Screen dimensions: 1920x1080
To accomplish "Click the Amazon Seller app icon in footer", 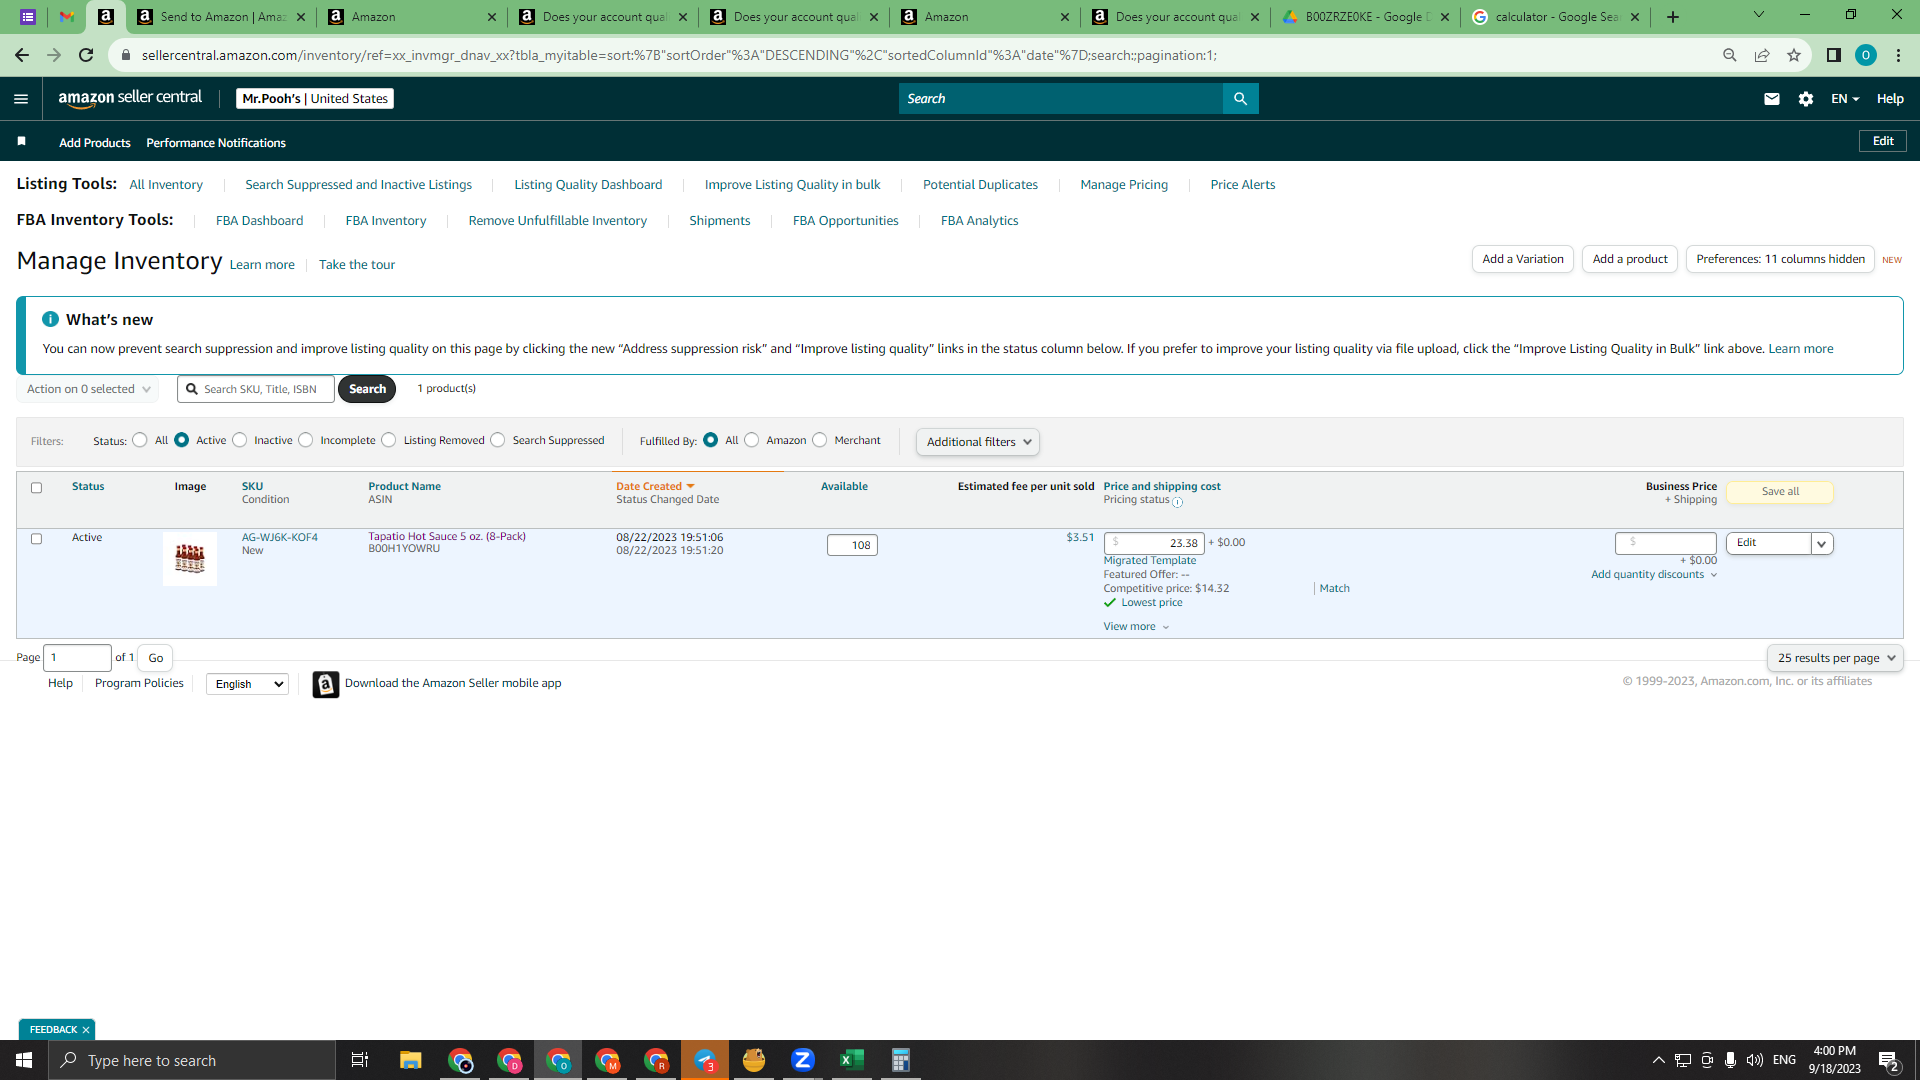I will click(x=326, y=684).
